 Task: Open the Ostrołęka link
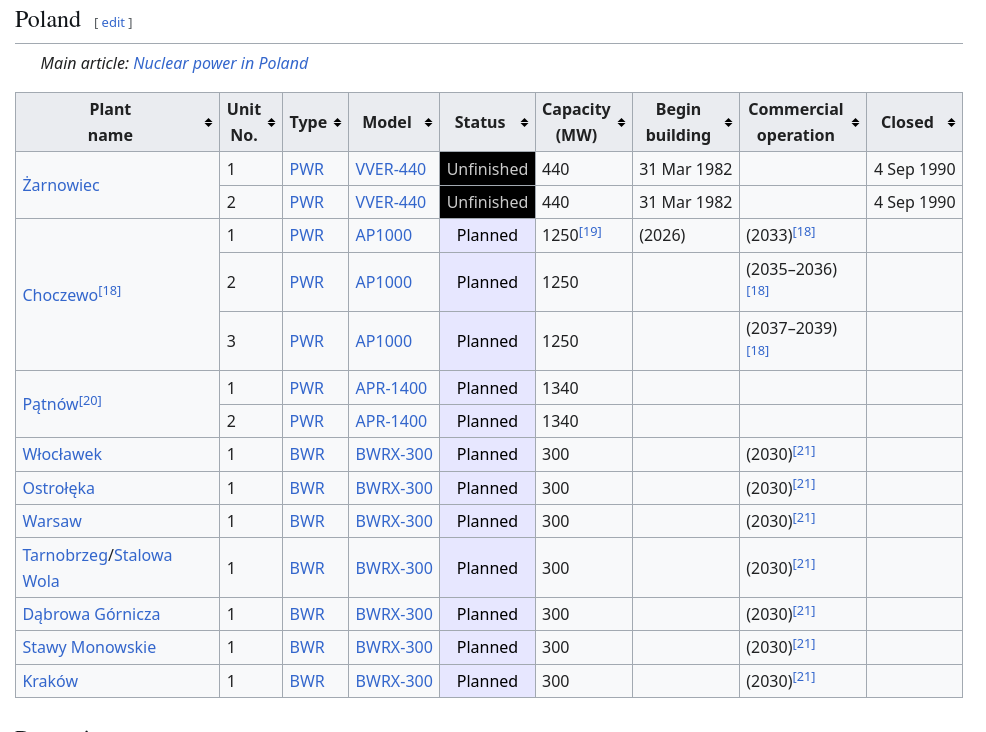(58, 489)
